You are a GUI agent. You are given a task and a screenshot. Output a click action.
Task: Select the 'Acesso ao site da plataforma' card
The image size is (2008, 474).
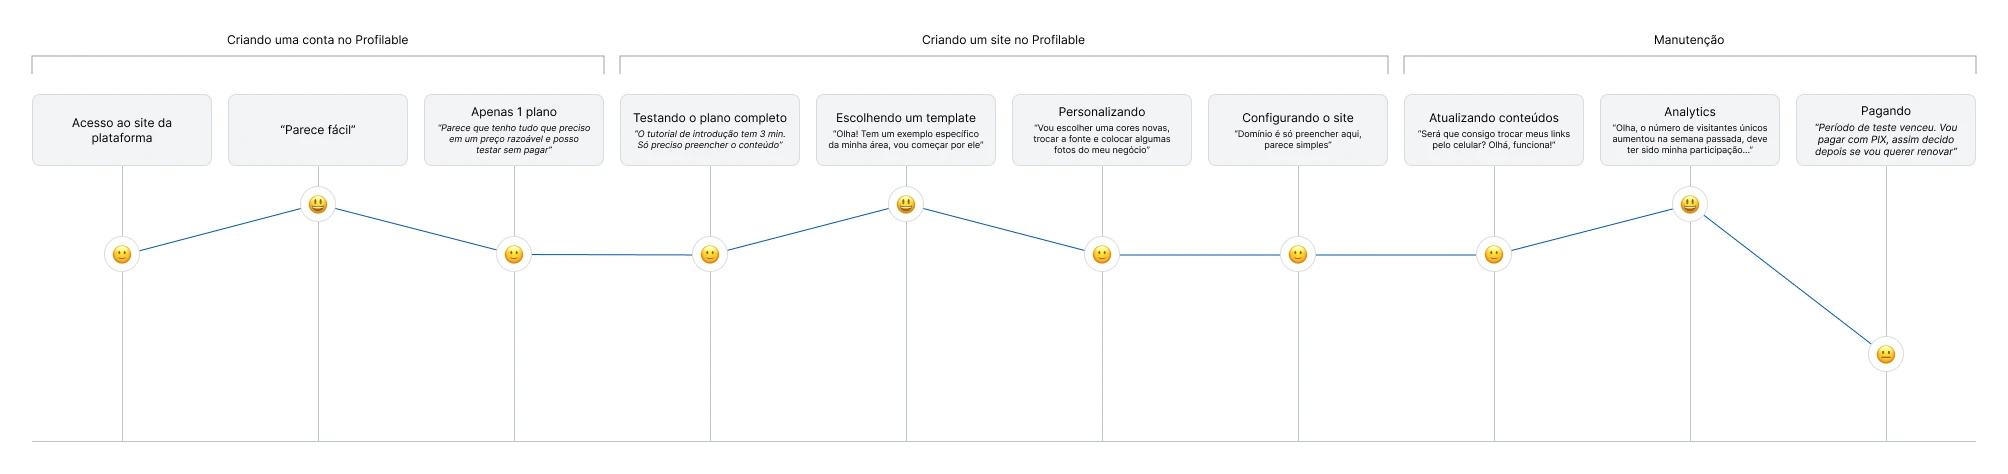pyautogui.click(x=122, y=130)
